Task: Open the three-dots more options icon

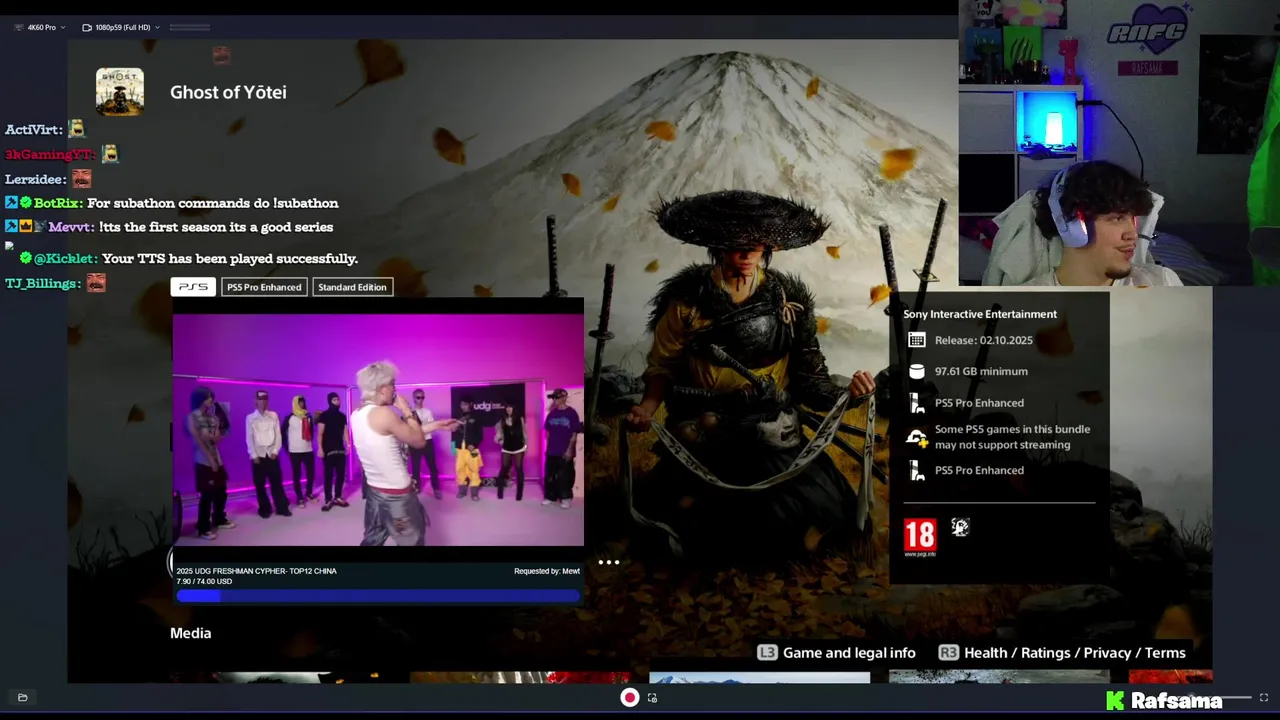Action: click(x=609, y=562)
